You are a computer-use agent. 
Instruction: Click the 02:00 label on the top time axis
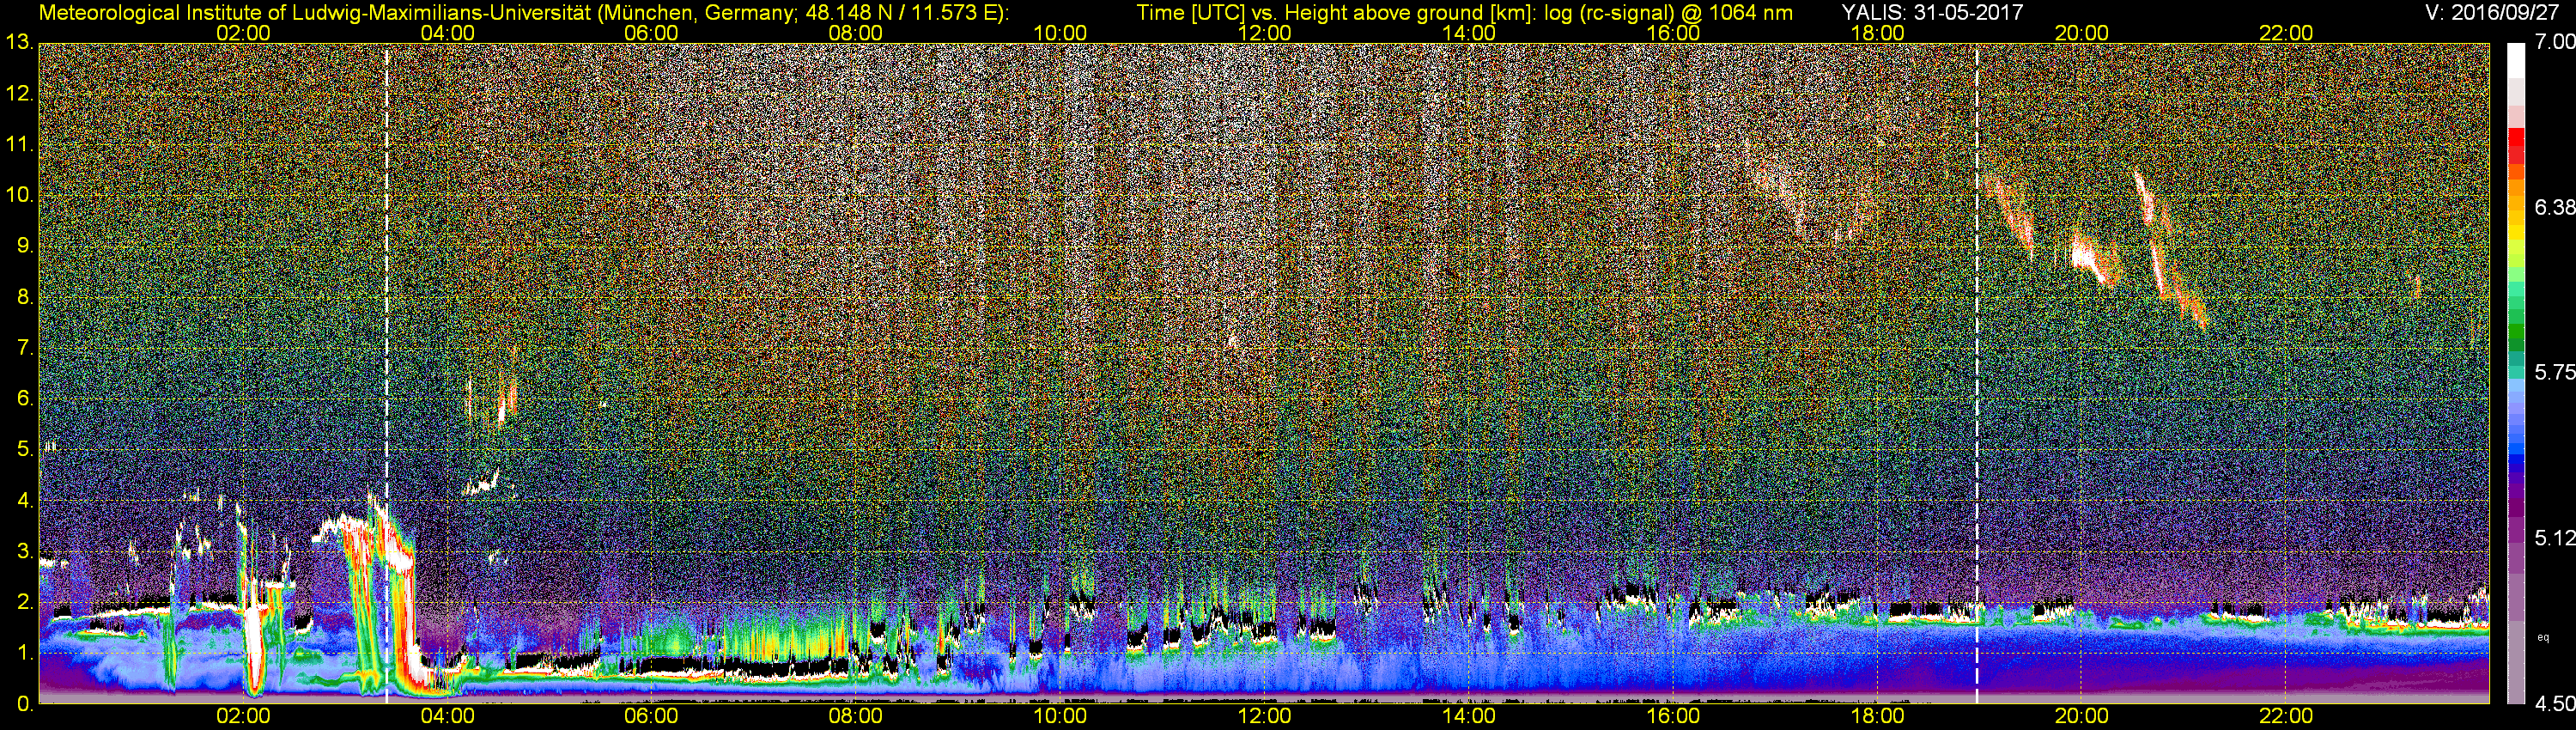(243, 33)
